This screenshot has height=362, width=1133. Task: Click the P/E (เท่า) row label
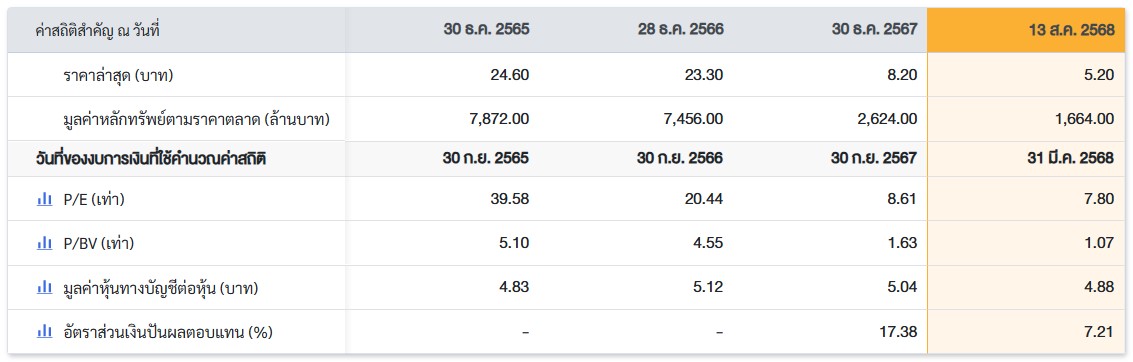[94, 200]
